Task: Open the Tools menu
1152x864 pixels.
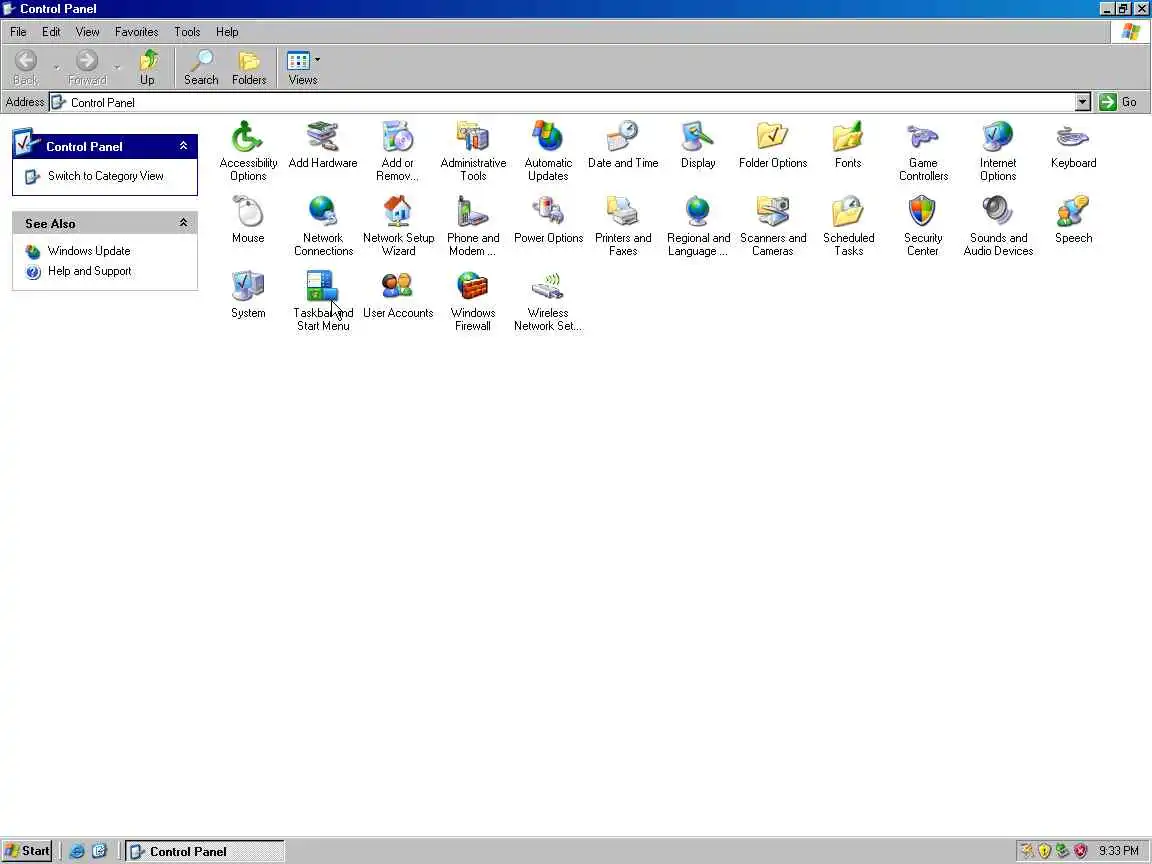Action: pyautogui.click(x=187, y=32)
